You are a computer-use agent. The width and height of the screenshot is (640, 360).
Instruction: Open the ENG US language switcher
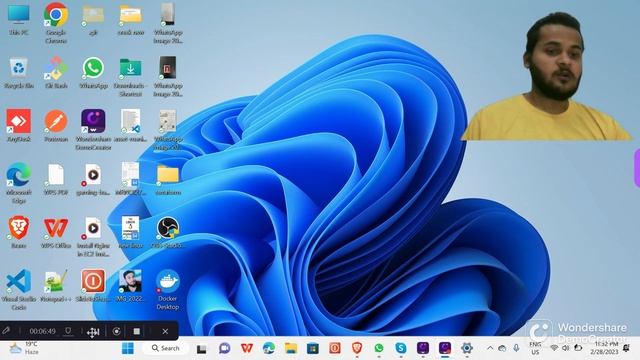click(535, 348)
